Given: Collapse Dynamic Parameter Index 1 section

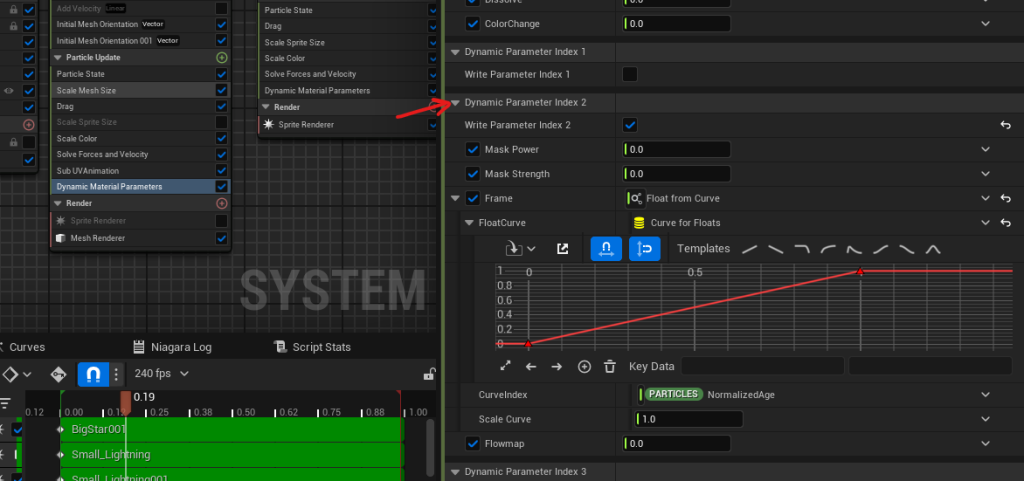Looking at the screenshot, I should pos(455,52).
